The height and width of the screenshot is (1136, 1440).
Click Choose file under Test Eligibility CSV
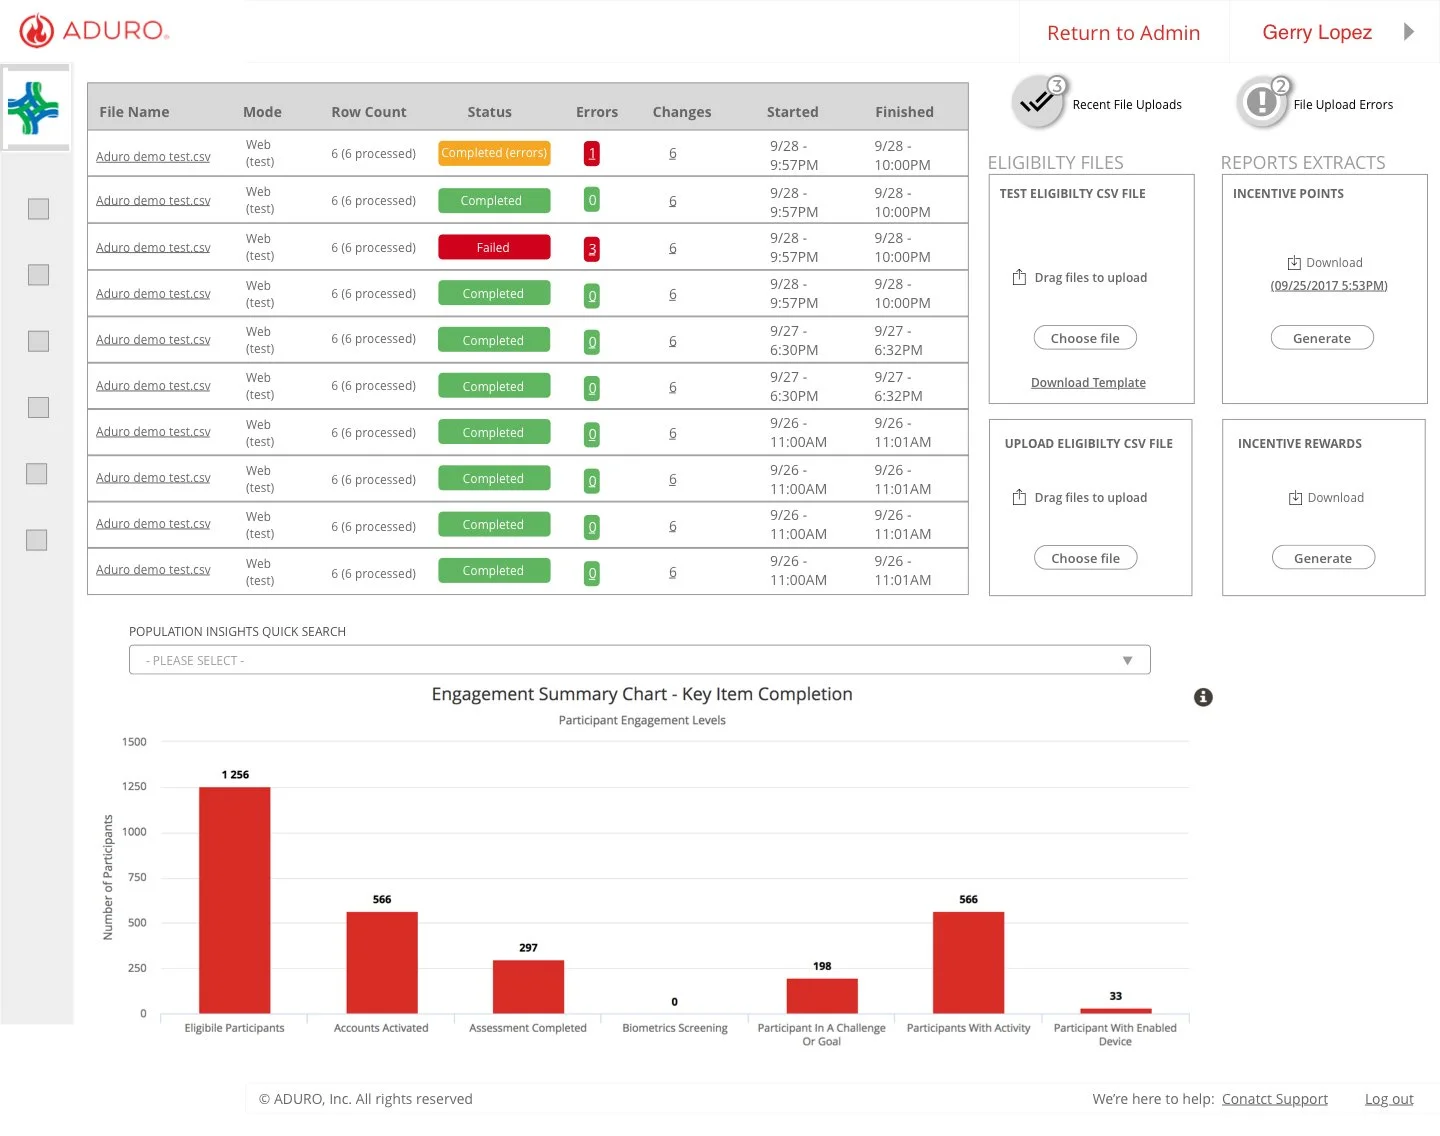coord(1085,338)
